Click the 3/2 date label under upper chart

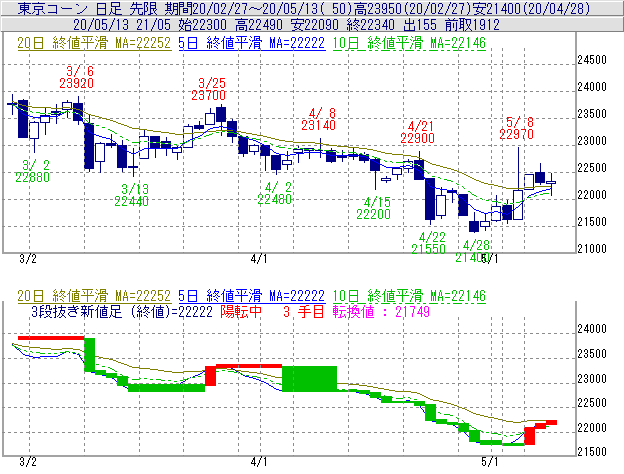click(28, 259)
